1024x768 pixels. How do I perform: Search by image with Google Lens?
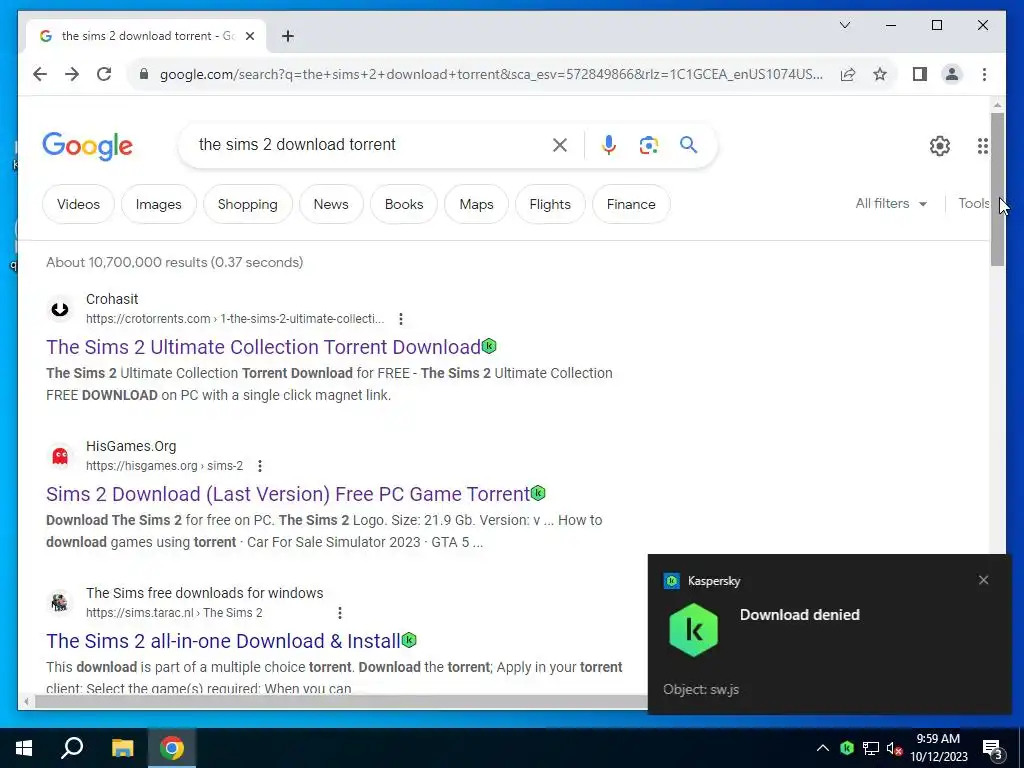click(648, 145)
